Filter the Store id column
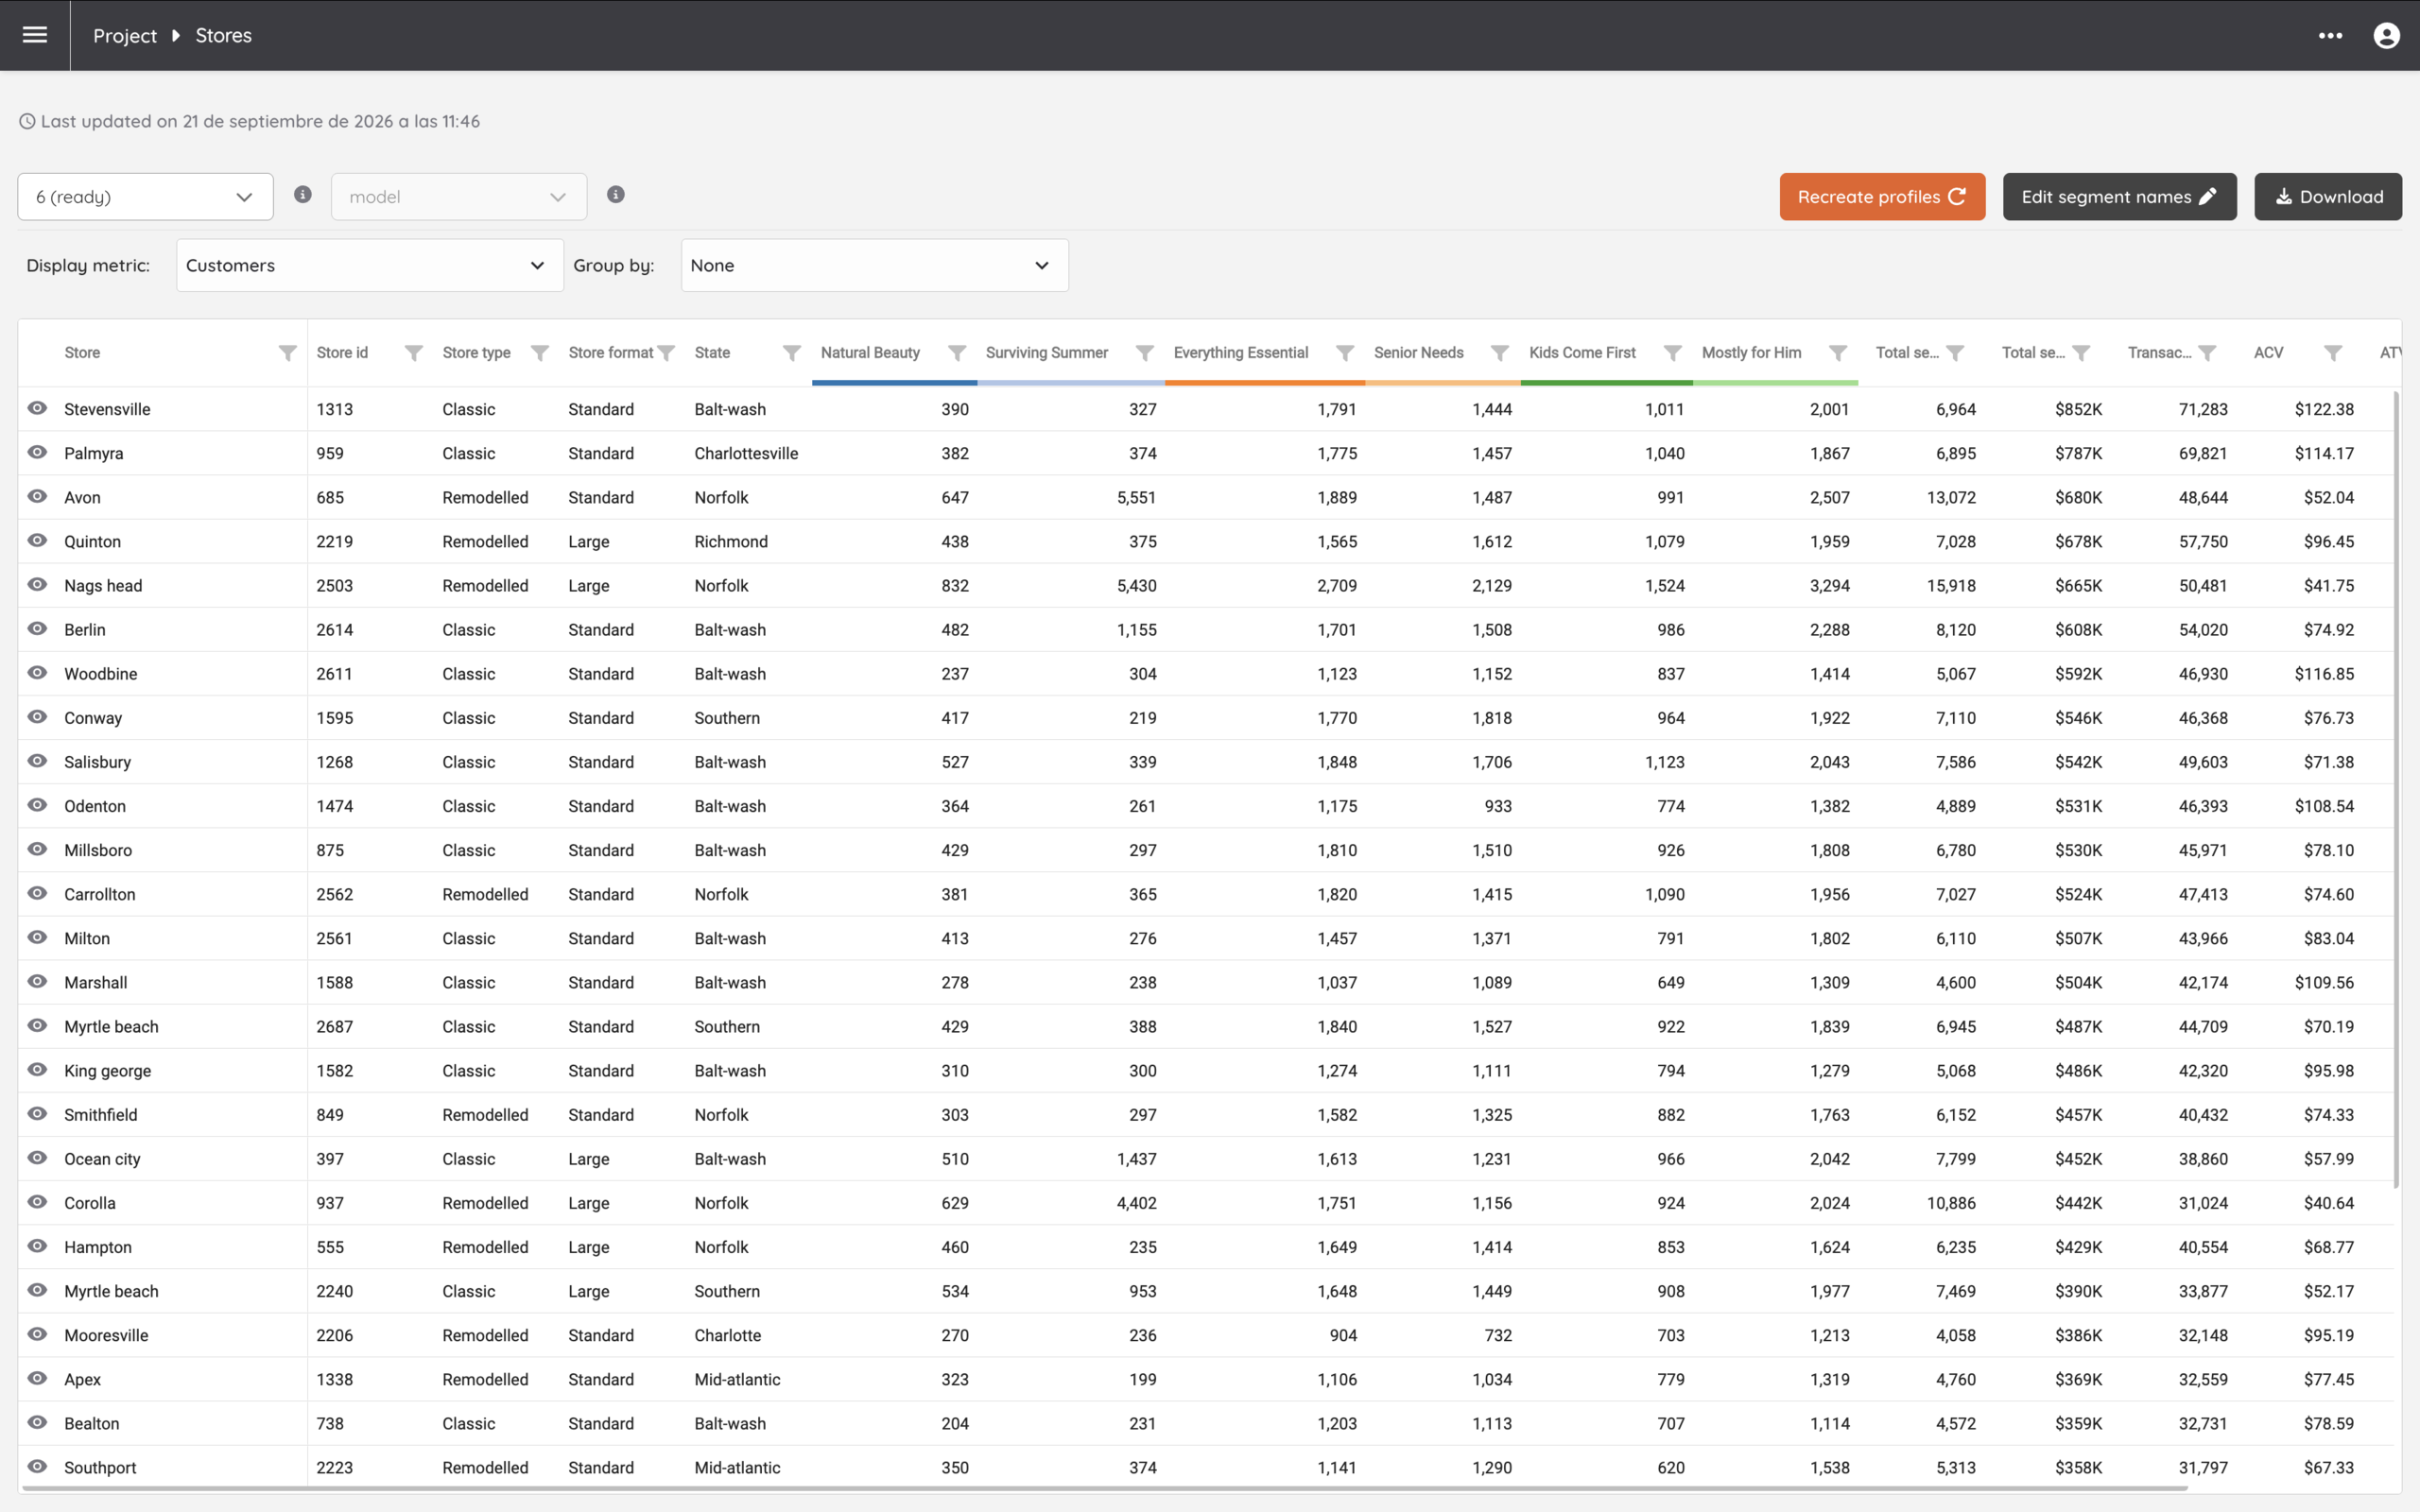 point(413,353)
